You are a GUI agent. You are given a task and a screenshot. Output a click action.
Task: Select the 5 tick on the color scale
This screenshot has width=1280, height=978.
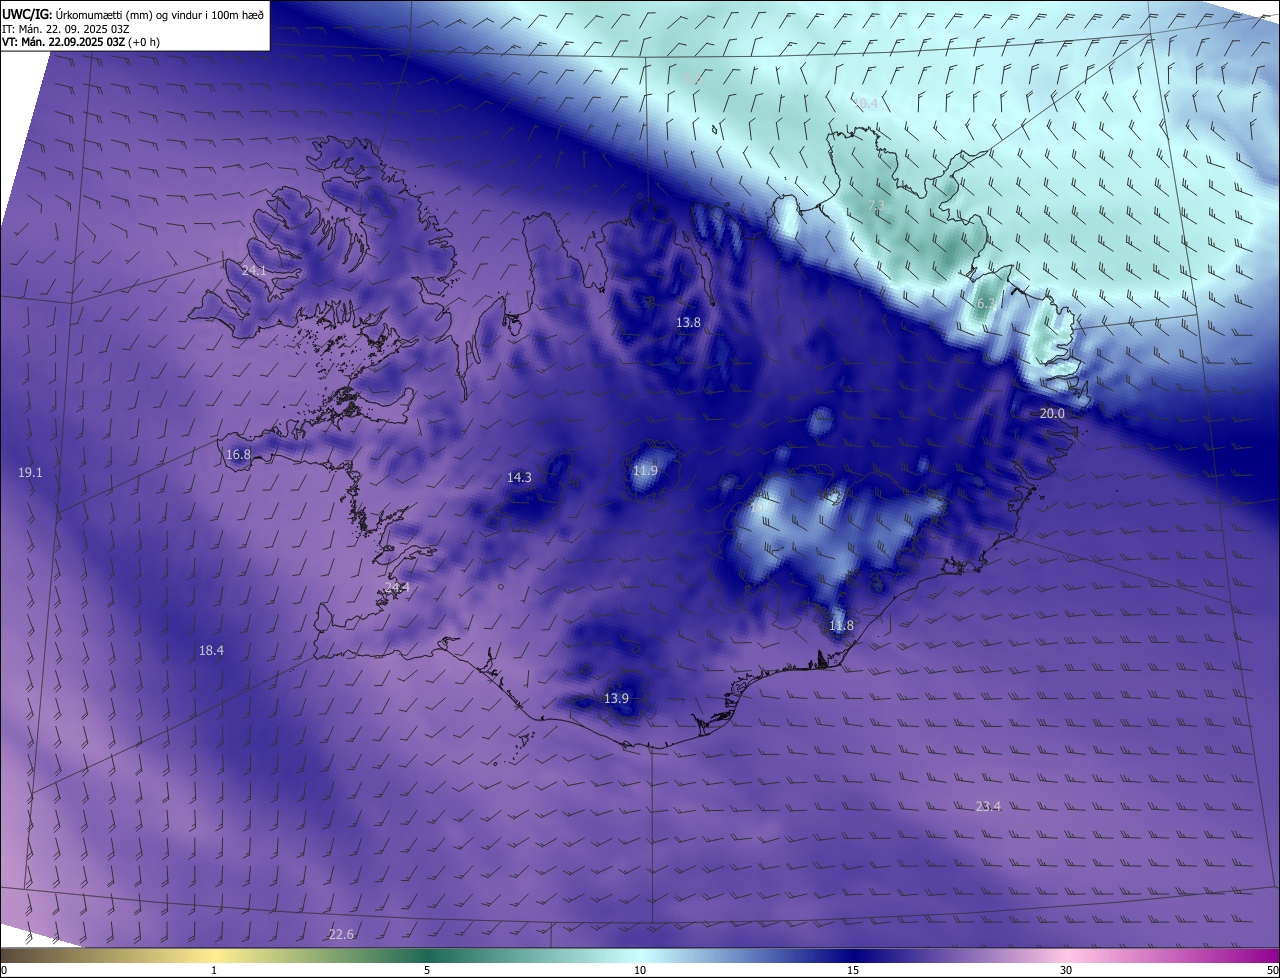pyautogui.click(x=427, y=970)
